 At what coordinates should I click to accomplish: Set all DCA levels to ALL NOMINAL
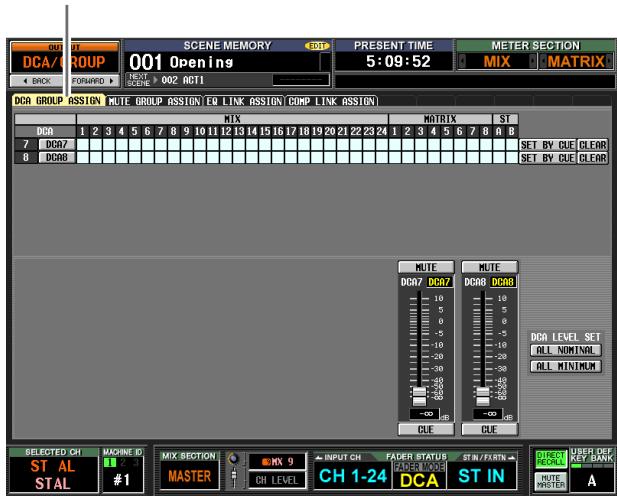click(566, 350)
